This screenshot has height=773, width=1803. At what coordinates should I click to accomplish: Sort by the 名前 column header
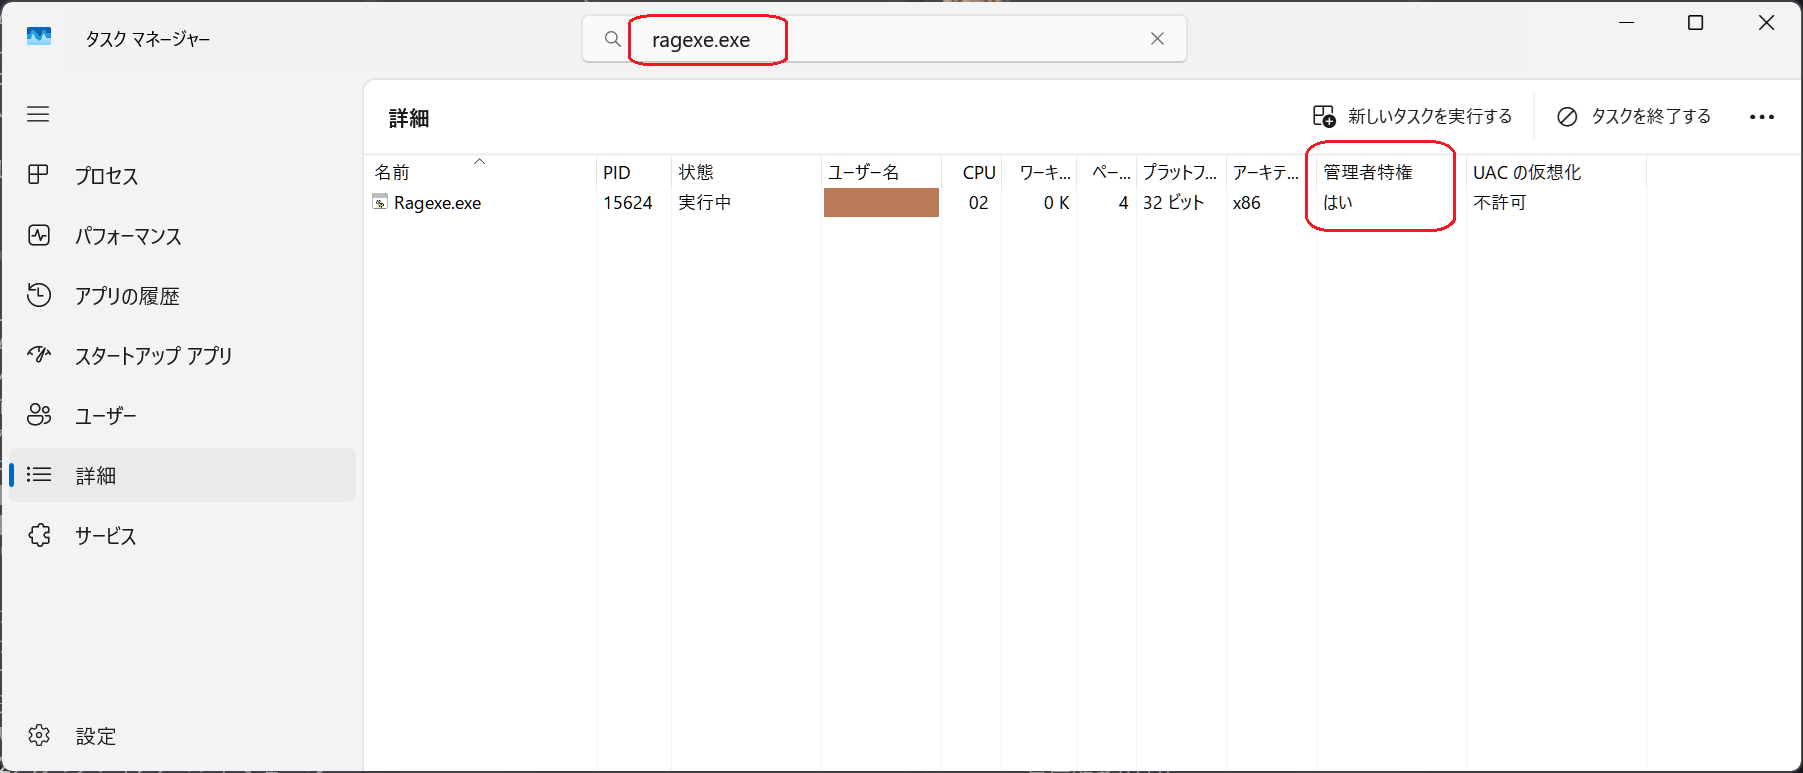pyautogui.click(x=392, y=172)
